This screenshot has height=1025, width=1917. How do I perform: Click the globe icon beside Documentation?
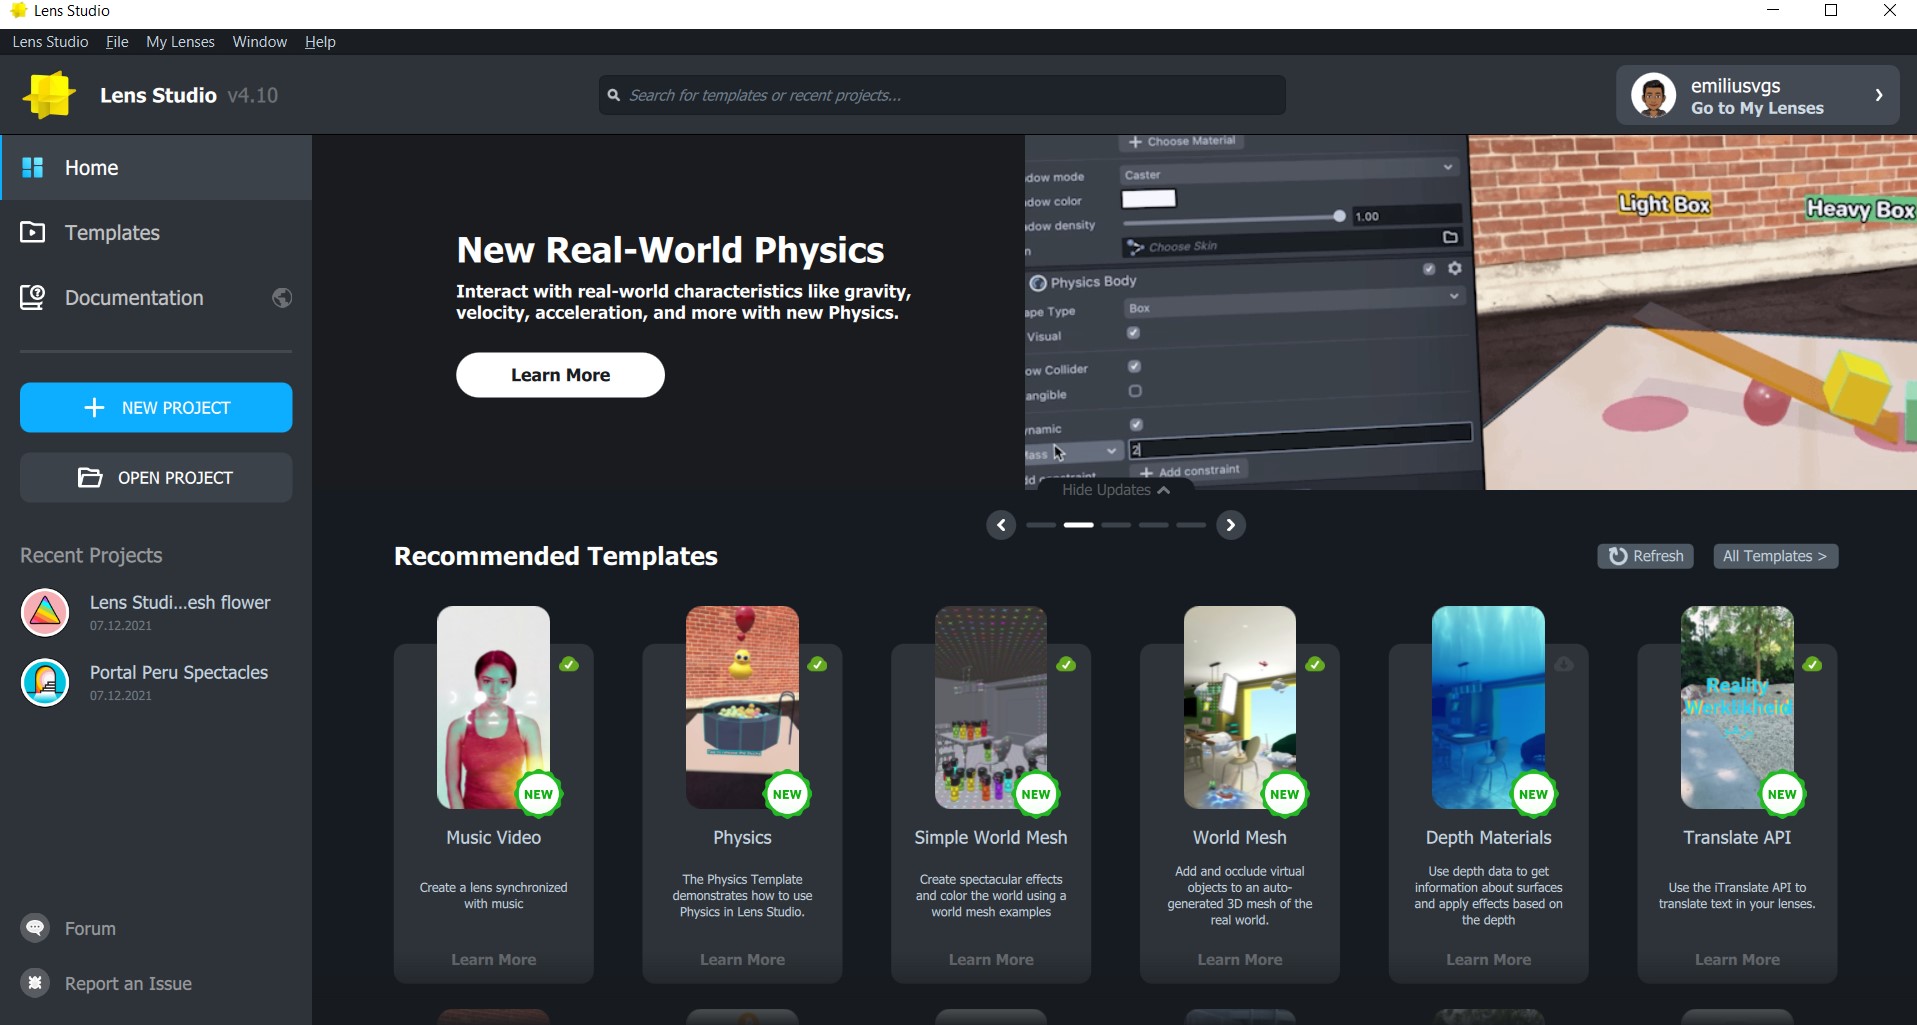tap(281, 297)
